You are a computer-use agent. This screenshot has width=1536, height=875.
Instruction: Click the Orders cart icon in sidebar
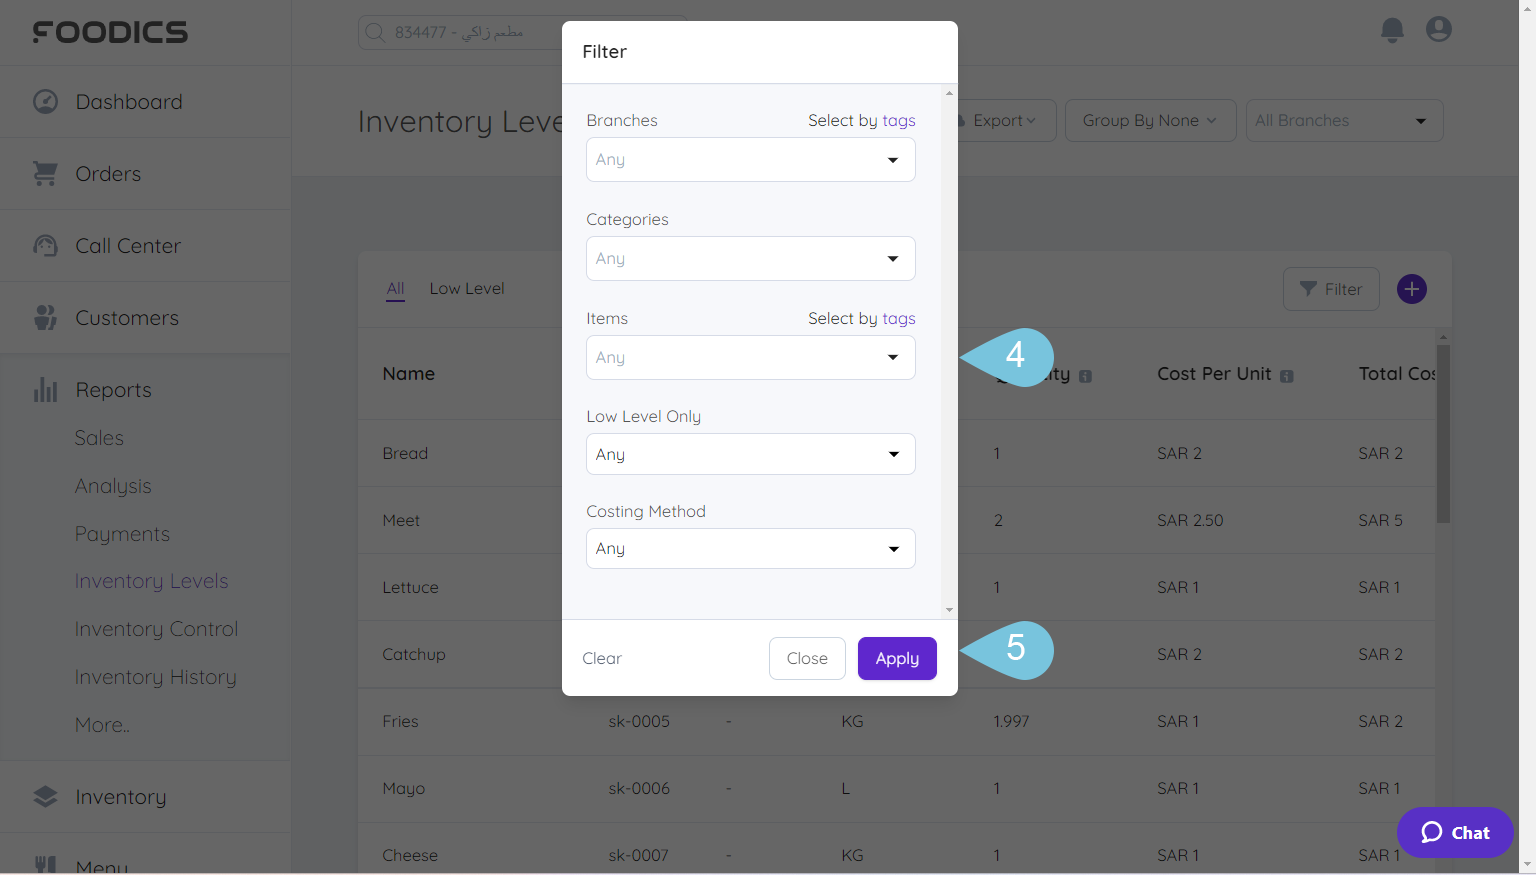pos(45,173)
